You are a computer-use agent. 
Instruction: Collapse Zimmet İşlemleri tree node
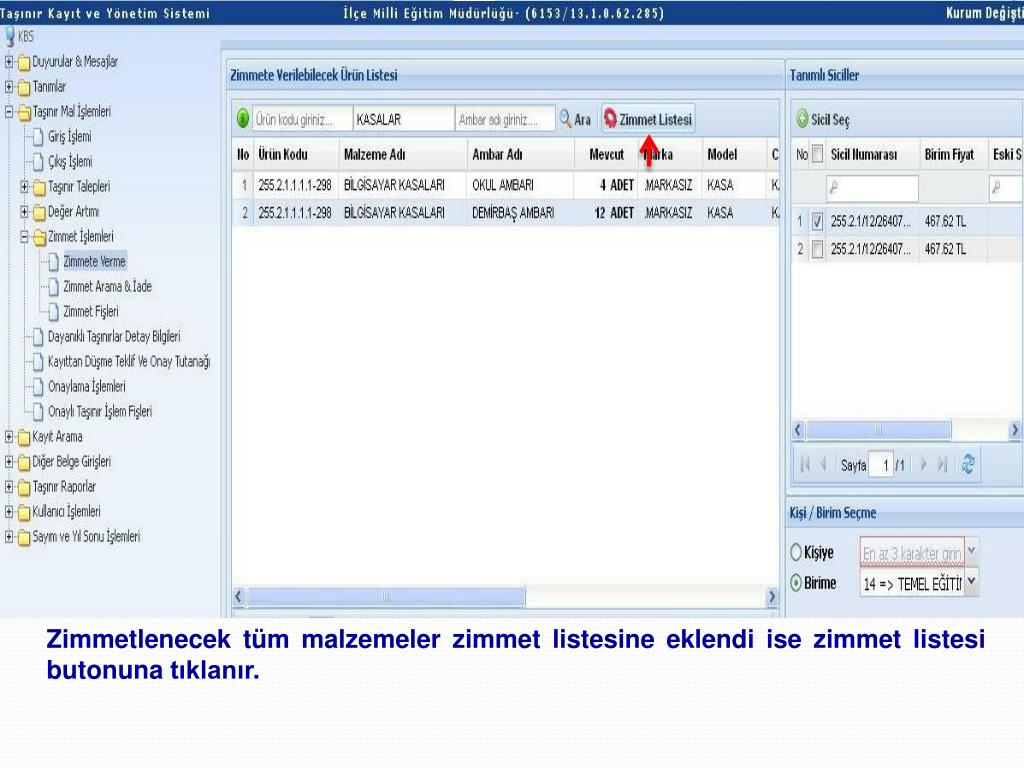[x=24, y=236]
